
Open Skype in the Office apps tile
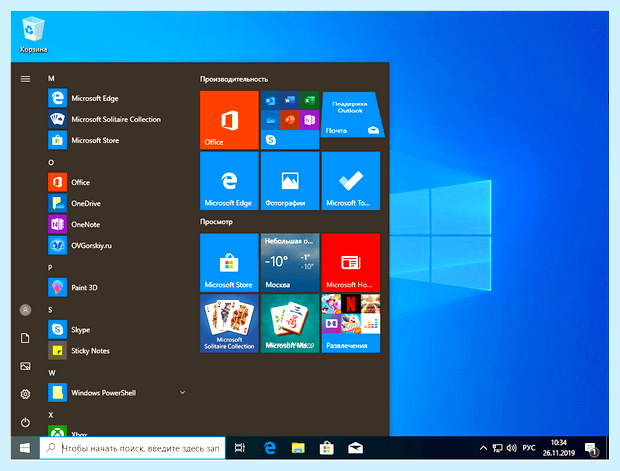(x=270, y=140)
